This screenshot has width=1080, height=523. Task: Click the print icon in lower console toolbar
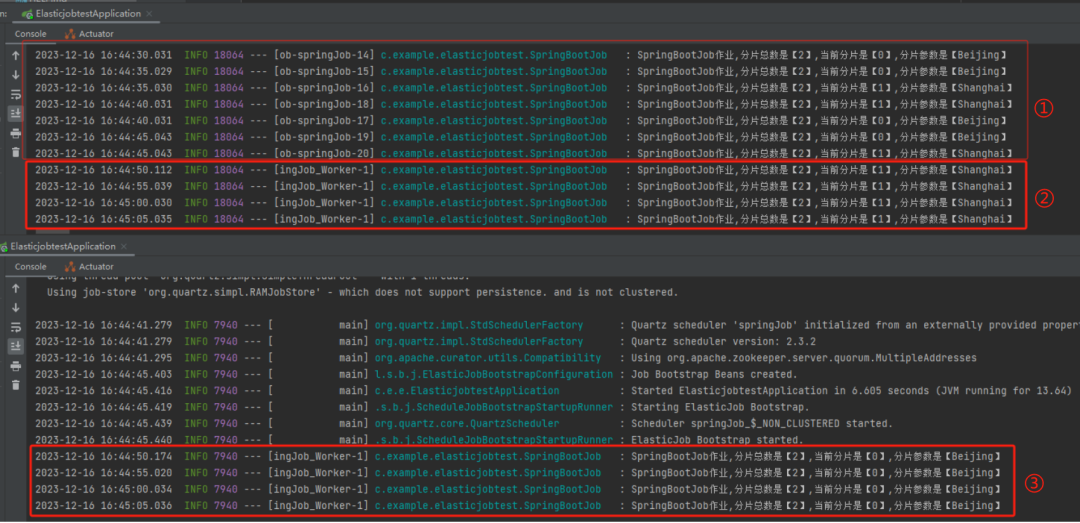point(15,366)
